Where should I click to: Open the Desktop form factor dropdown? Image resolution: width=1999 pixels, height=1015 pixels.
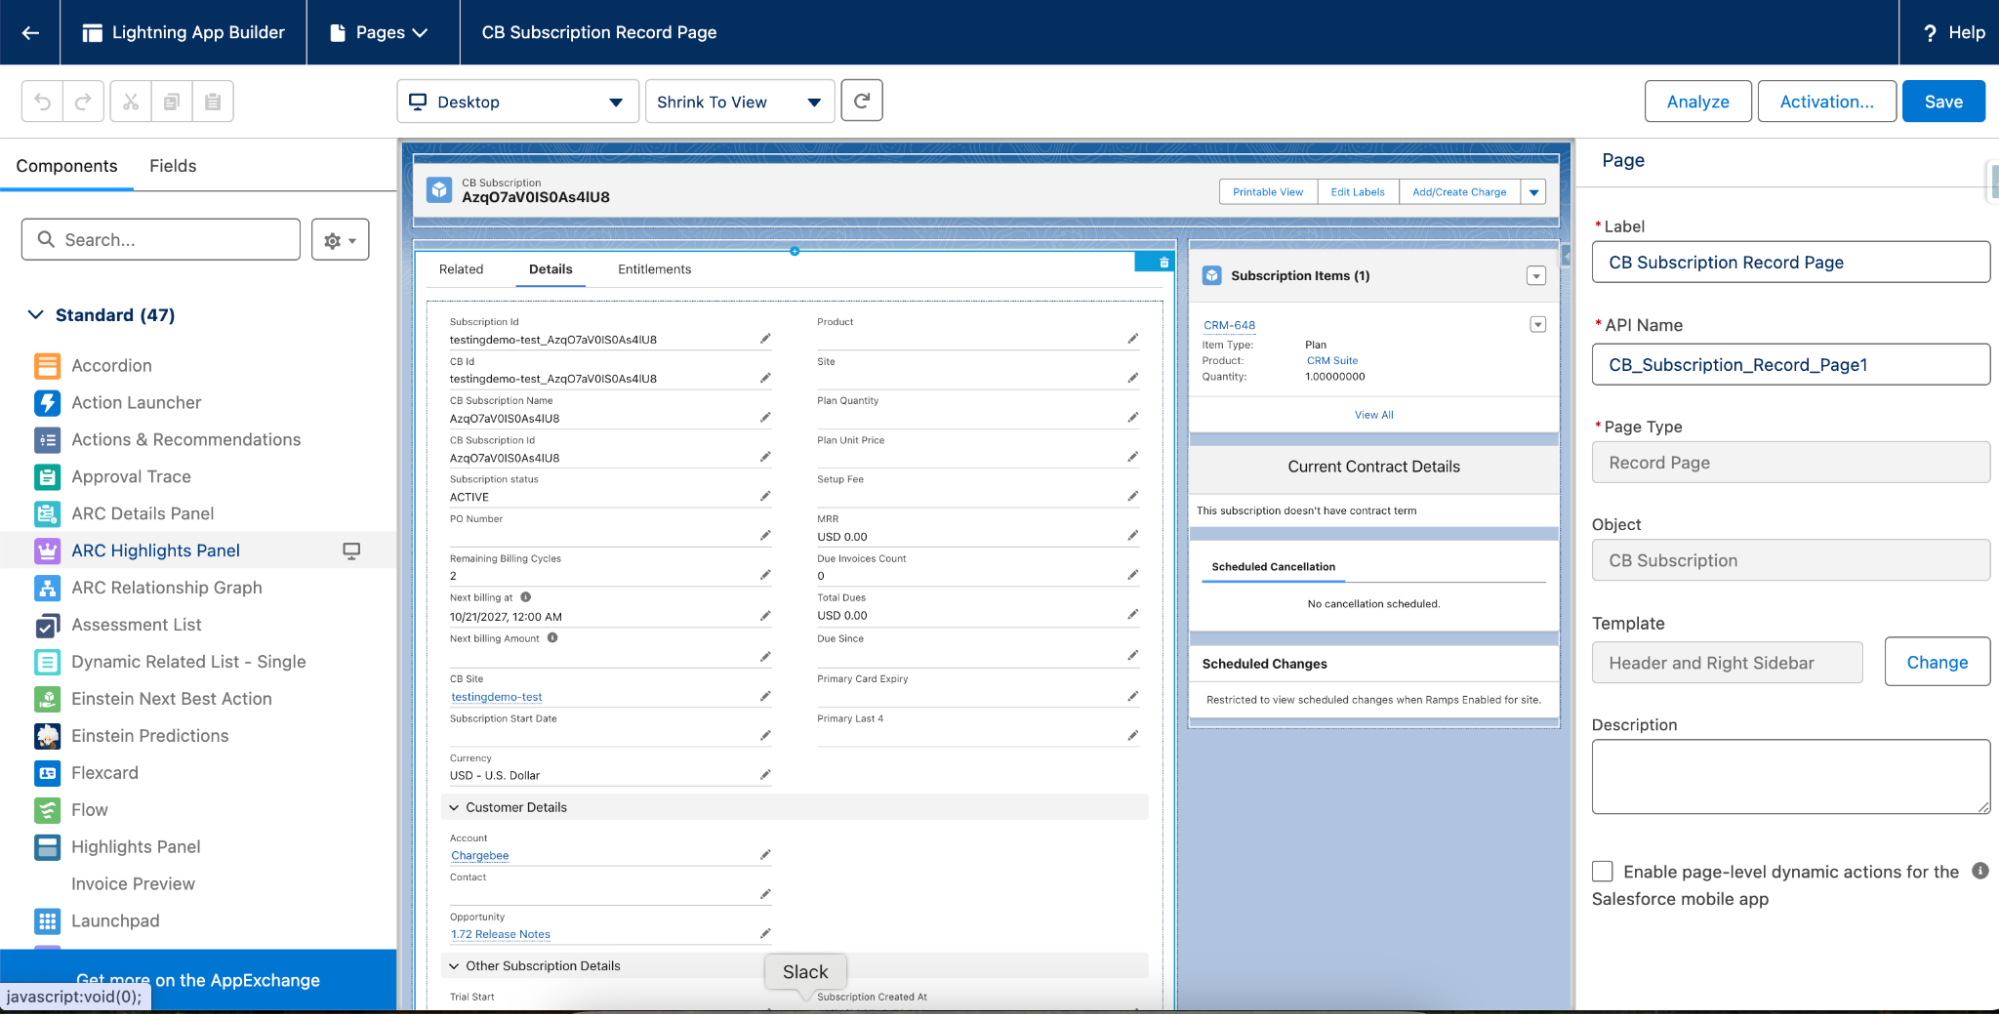click(517, 102)
